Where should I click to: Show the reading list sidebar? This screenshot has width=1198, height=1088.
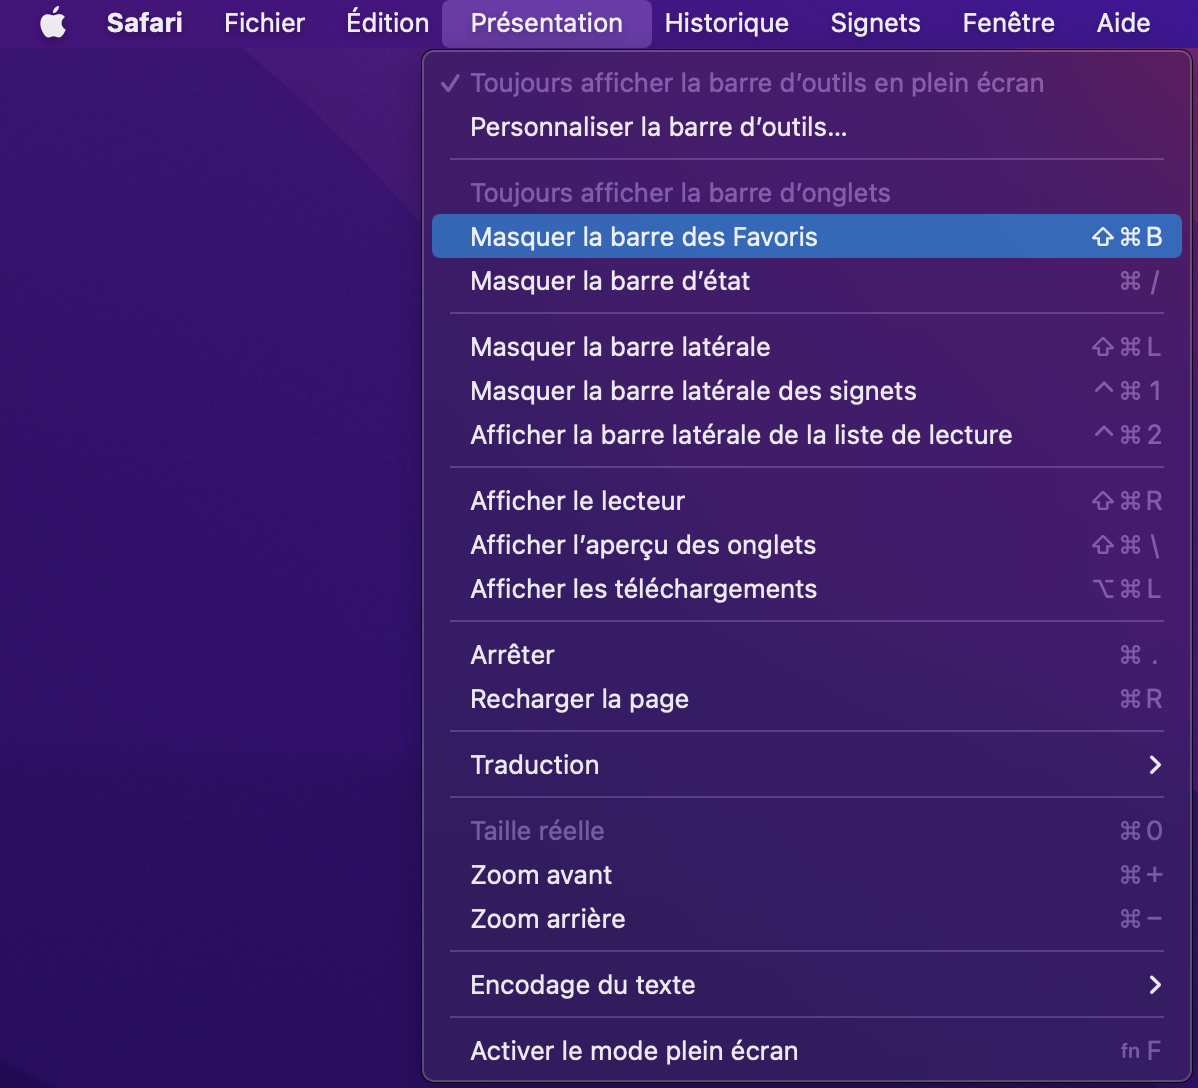click(807, 435)
